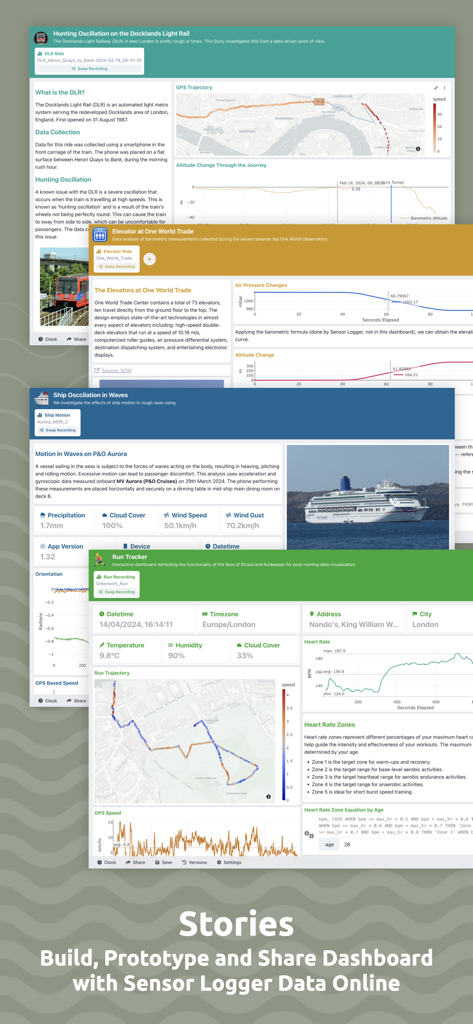Click the Run Trajectory map
This screenshot has height=1024, width=473.
[184, 741]
